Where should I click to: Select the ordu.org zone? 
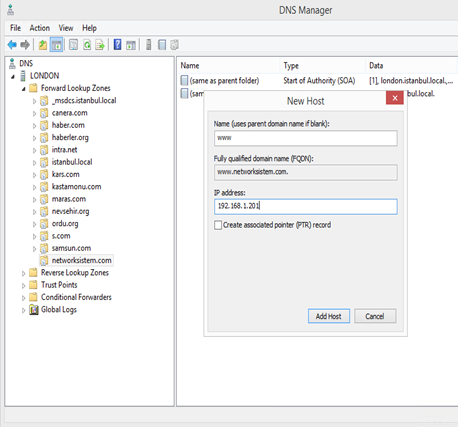click(x=65, y=224)
